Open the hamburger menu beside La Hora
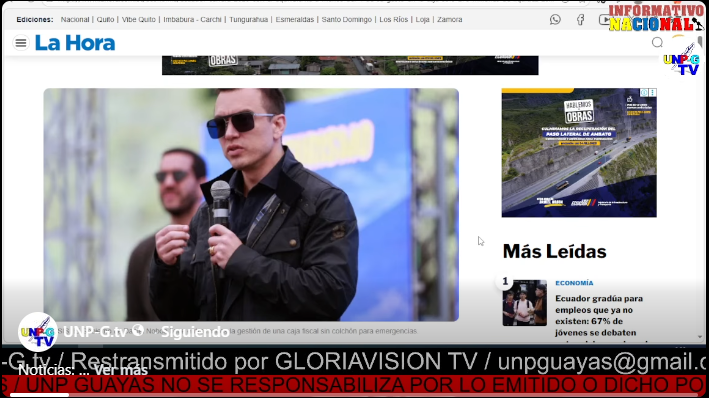Viewport: 709px width, 398px height. (21, 43)
